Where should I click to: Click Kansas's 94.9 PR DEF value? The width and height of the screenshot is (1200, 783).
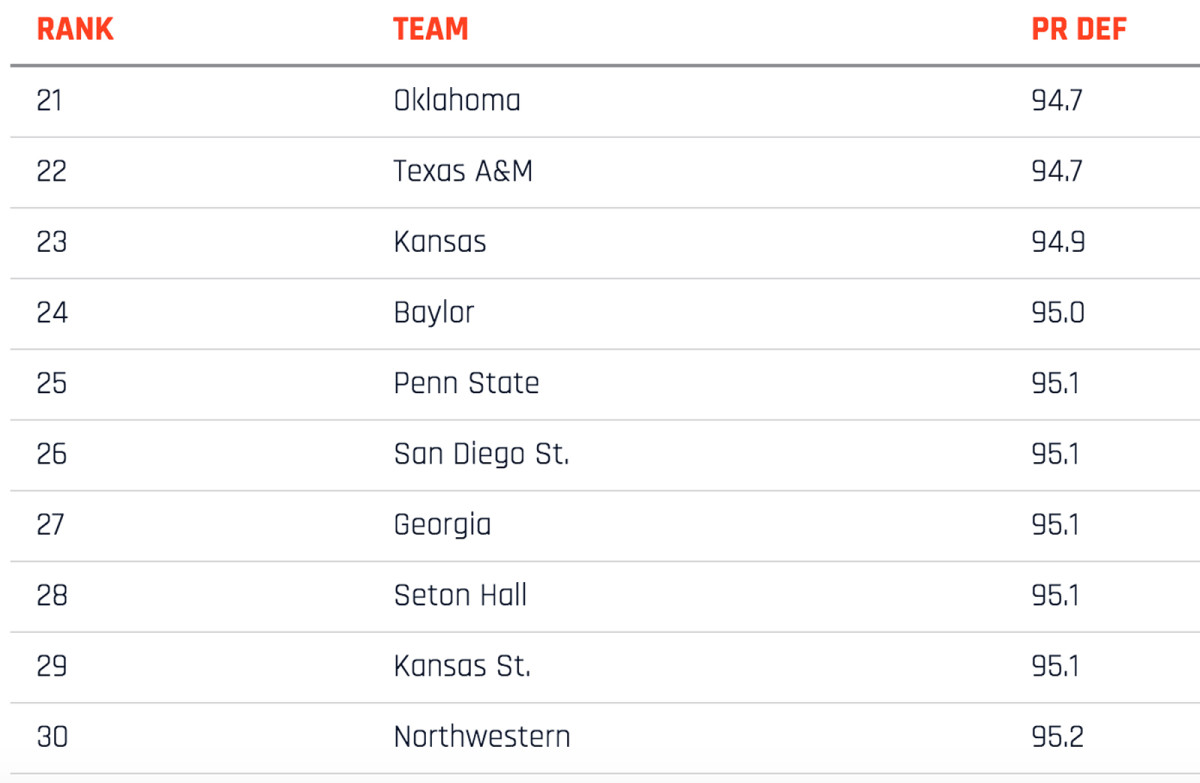1058,242
